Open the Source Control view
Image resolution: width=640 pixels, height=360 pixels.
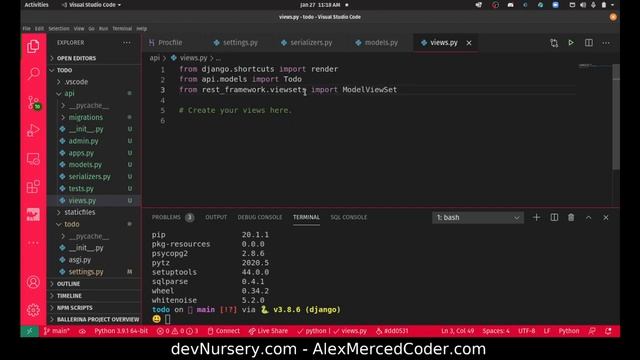click(x=33, y=102)
